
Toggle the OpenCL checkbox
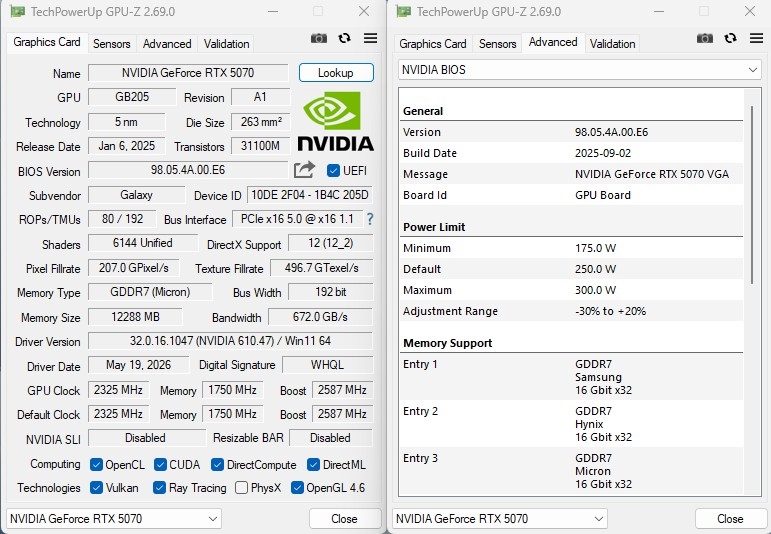pos(96,465)
